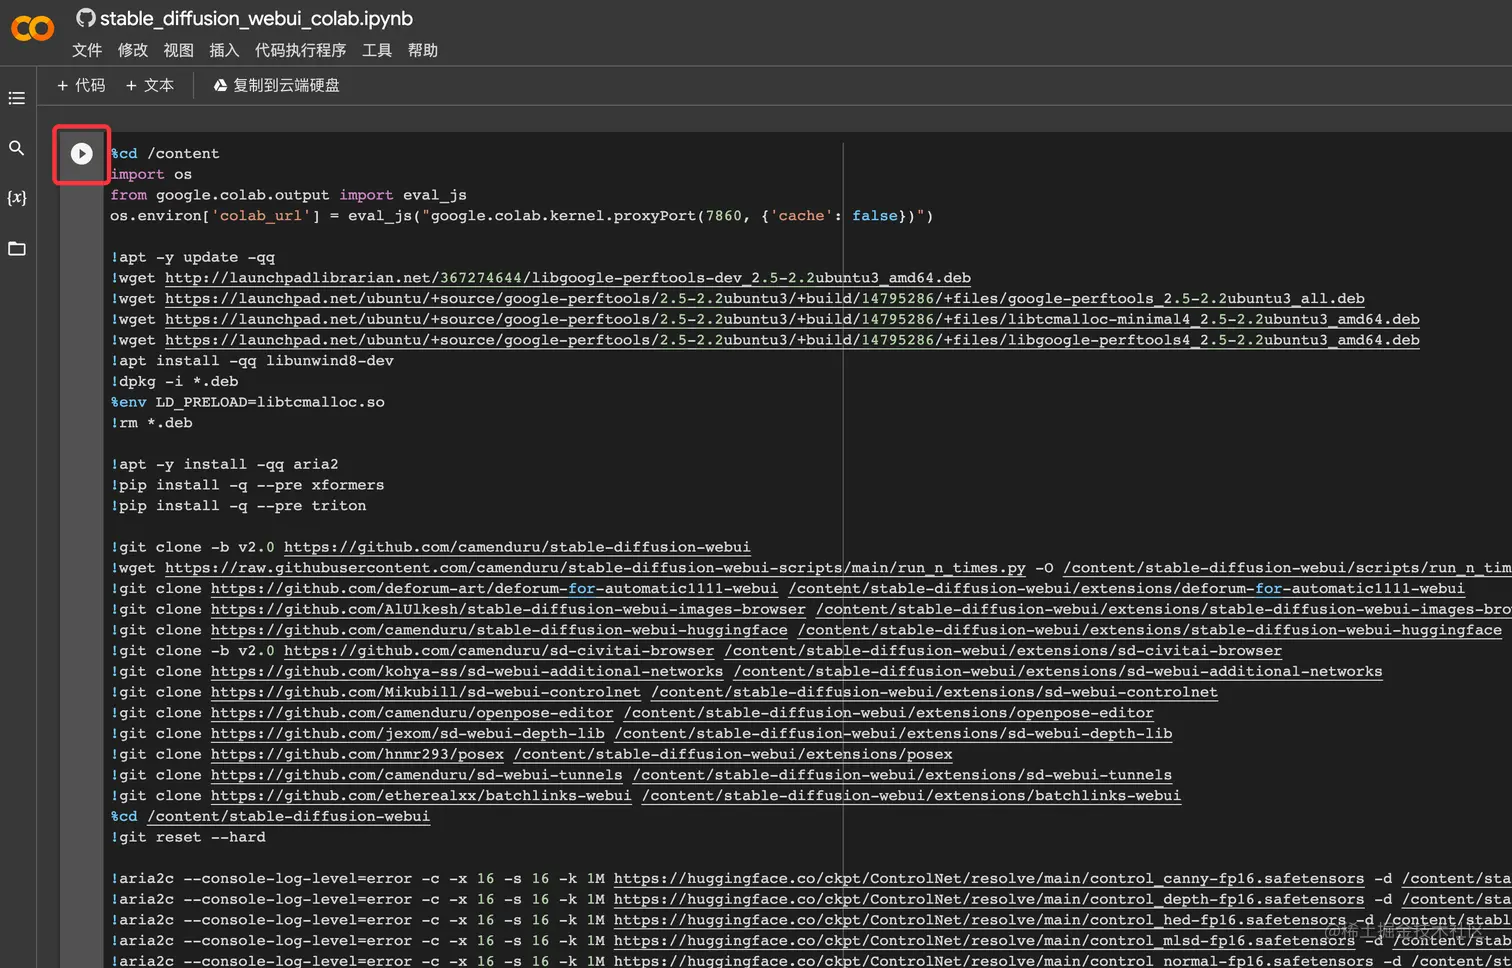The height and width of the screenshot is (968, 1512).
Task: Click the GitHub icon beside the notebook title
Action: point(85,18)
